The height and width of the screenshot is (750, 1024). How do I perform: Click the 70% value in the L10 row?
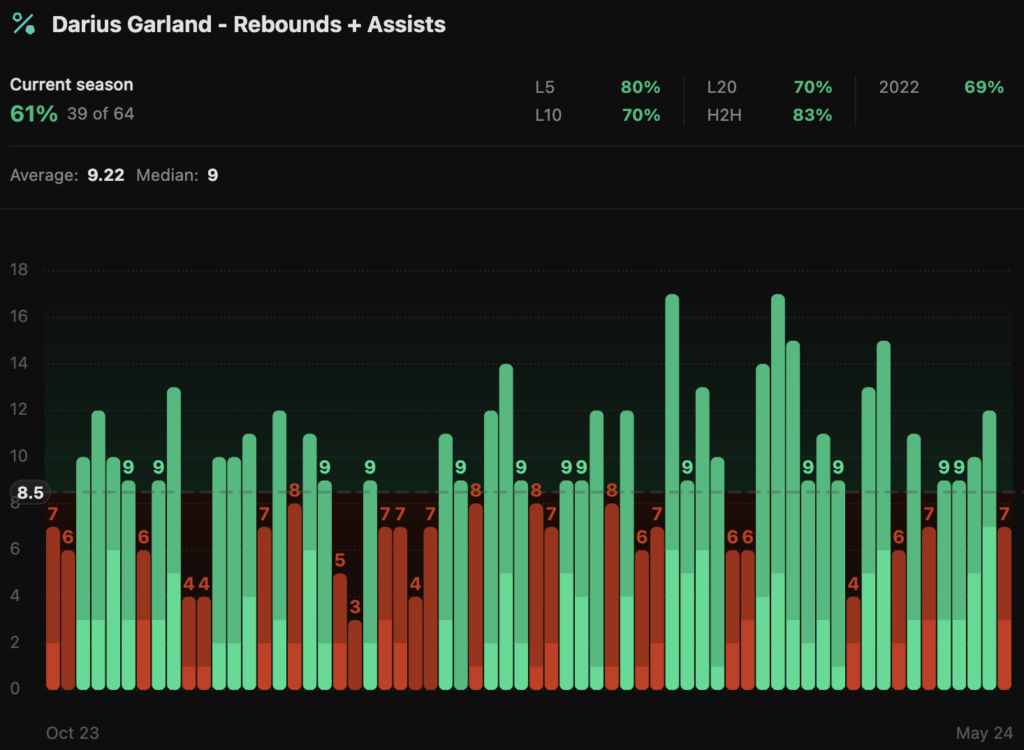point(640,115)
